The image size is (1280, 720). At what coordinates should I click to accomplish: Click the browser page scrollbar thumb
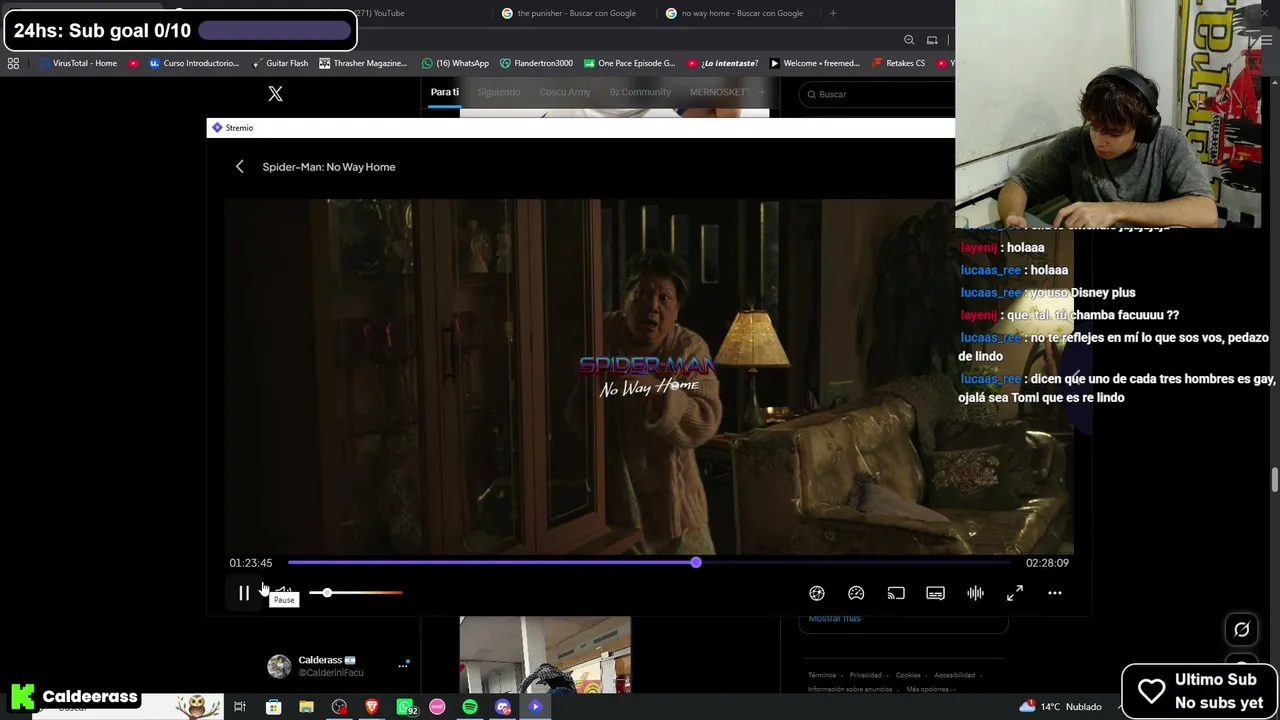pos(1274,479)
